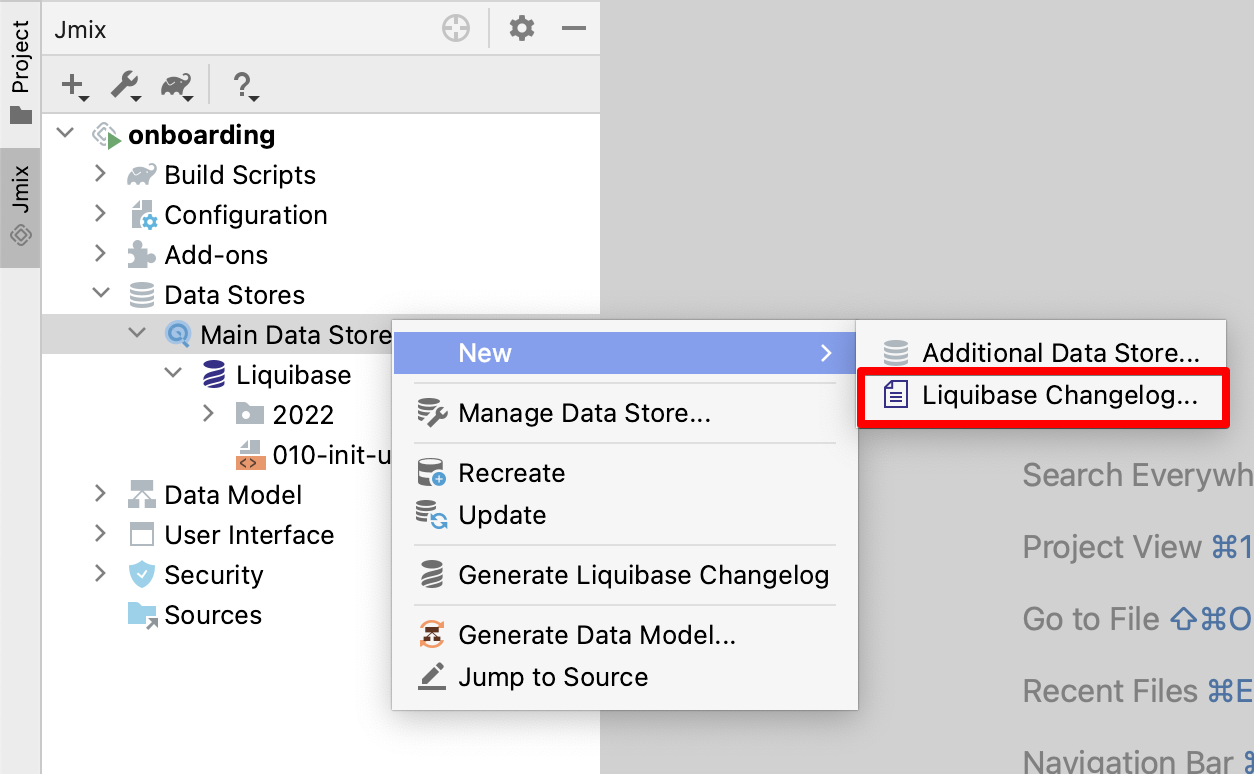Expand the Configuration node
Viewport: 1254px width, 774px height.
(100, 214)
